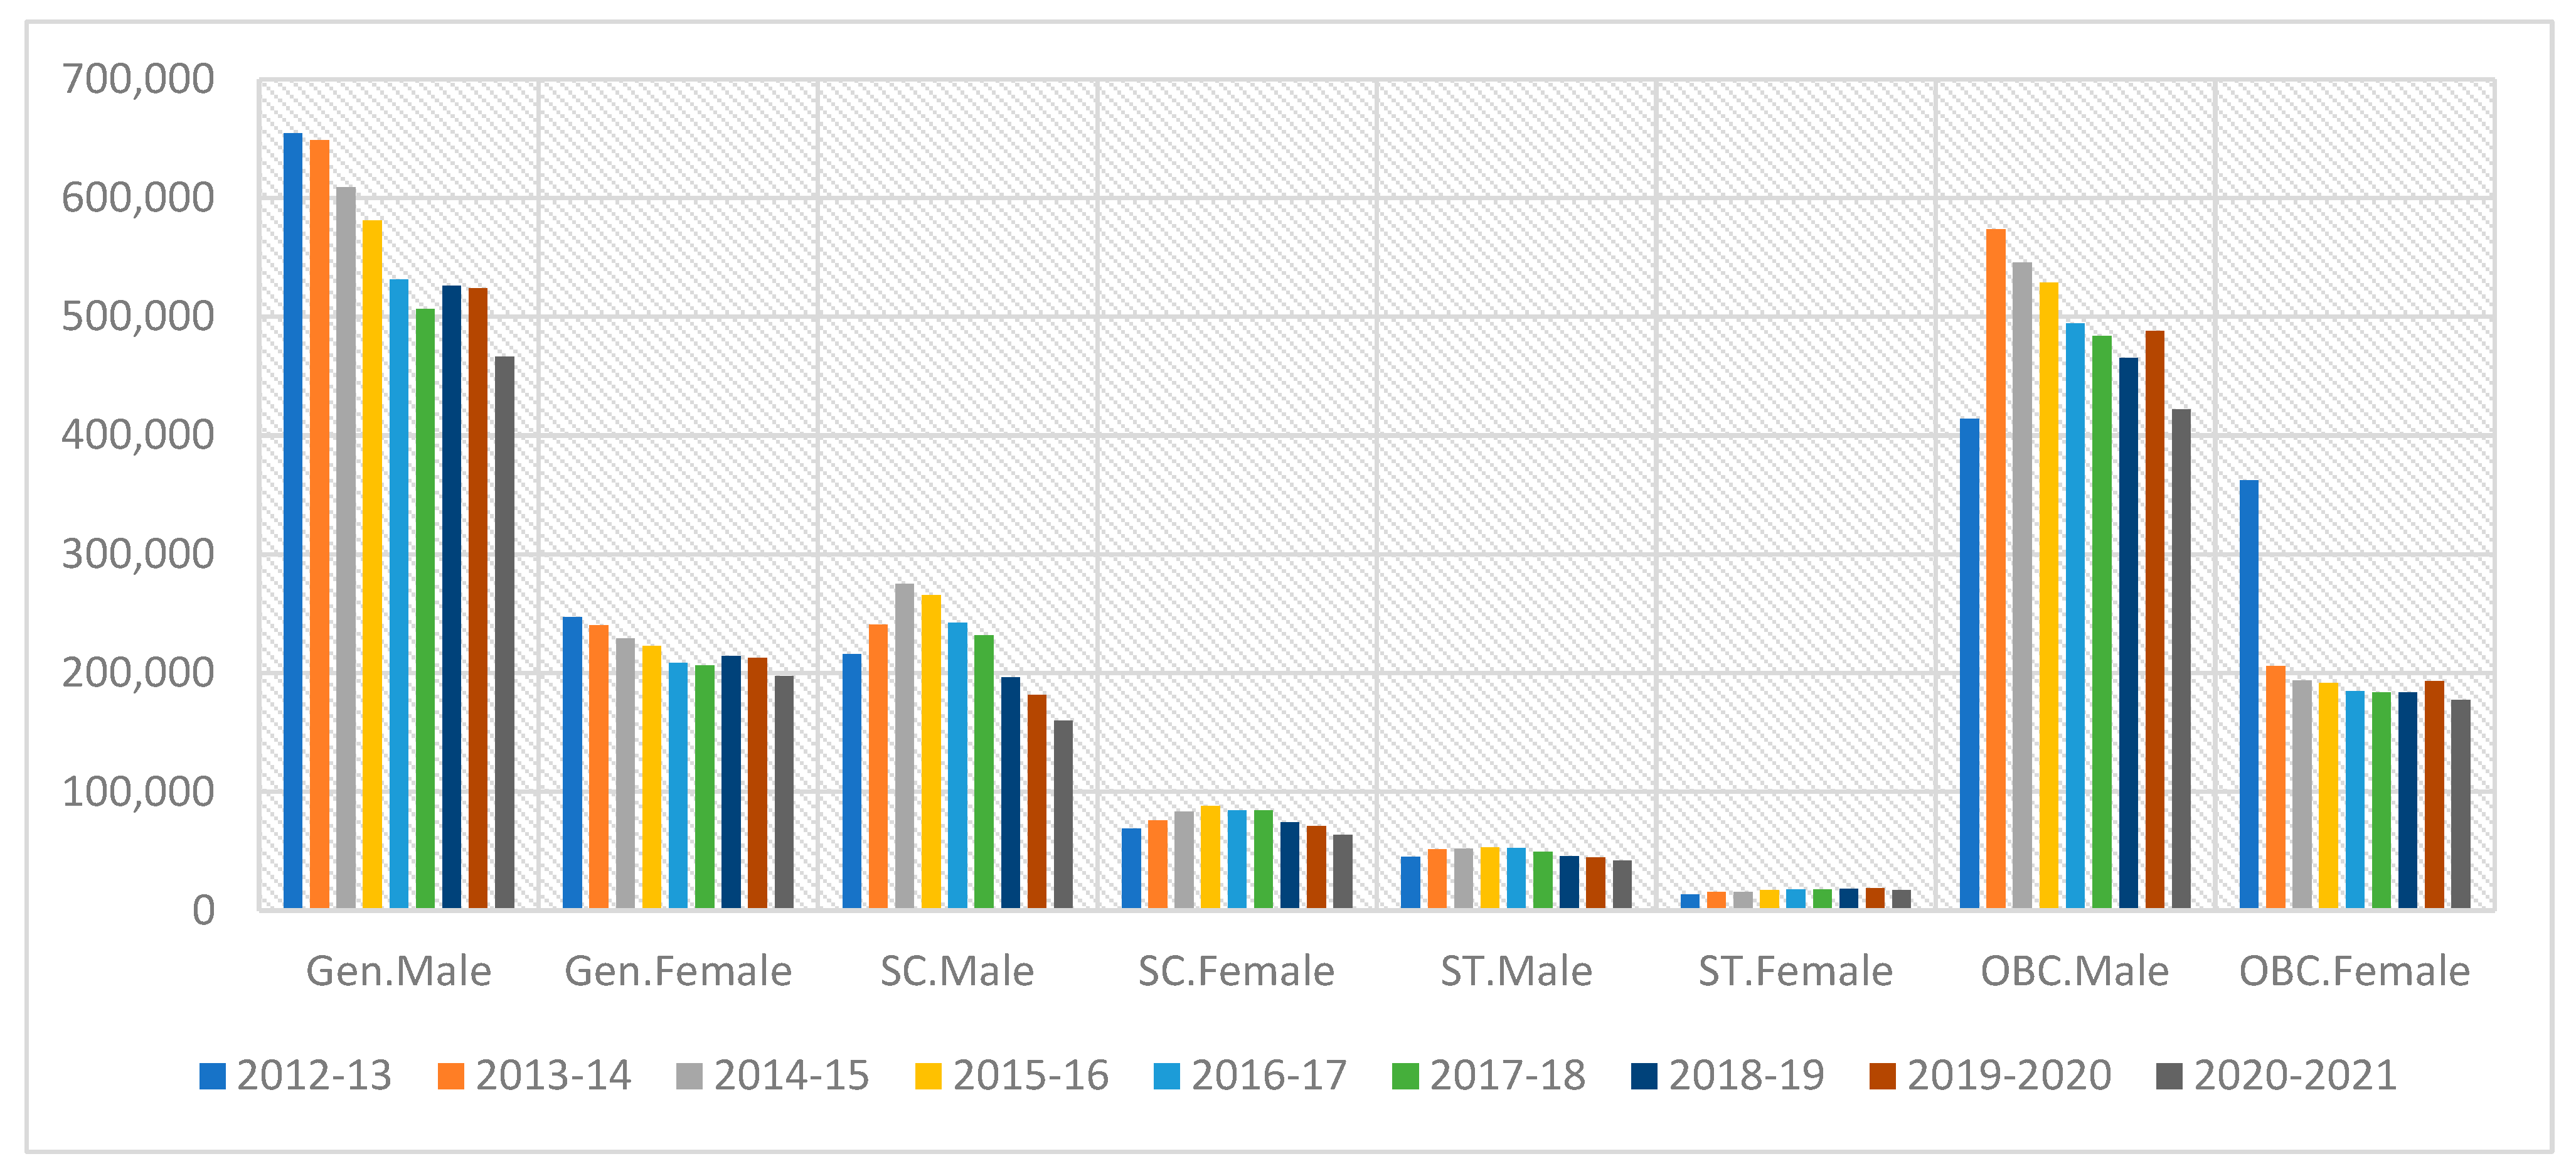
Task: Click the gray SC.Male 2014-15 bar
Action: click(904, 746)
